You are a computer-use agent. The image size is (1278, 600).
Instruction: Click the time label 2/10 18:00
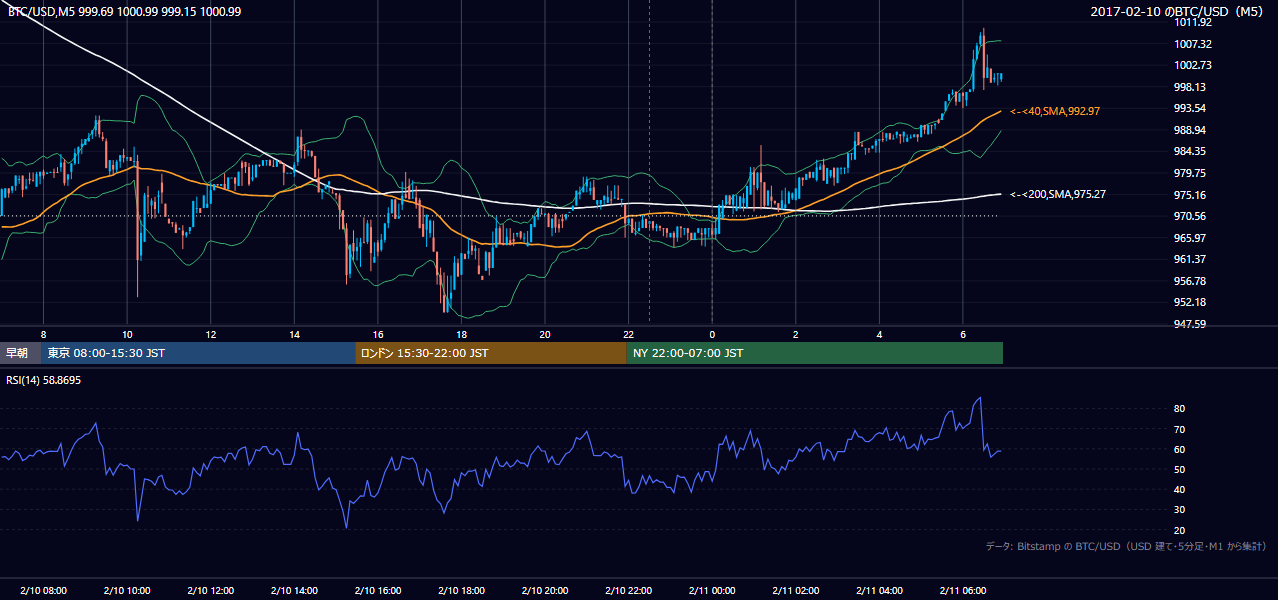(461, 591)
